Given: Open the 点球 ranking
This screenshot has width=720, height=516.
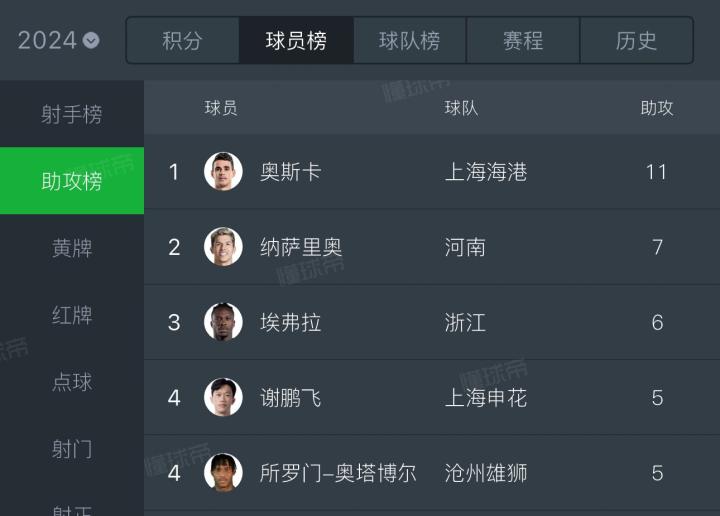Looking at the screenshot, I should click(x=72, y=382).
